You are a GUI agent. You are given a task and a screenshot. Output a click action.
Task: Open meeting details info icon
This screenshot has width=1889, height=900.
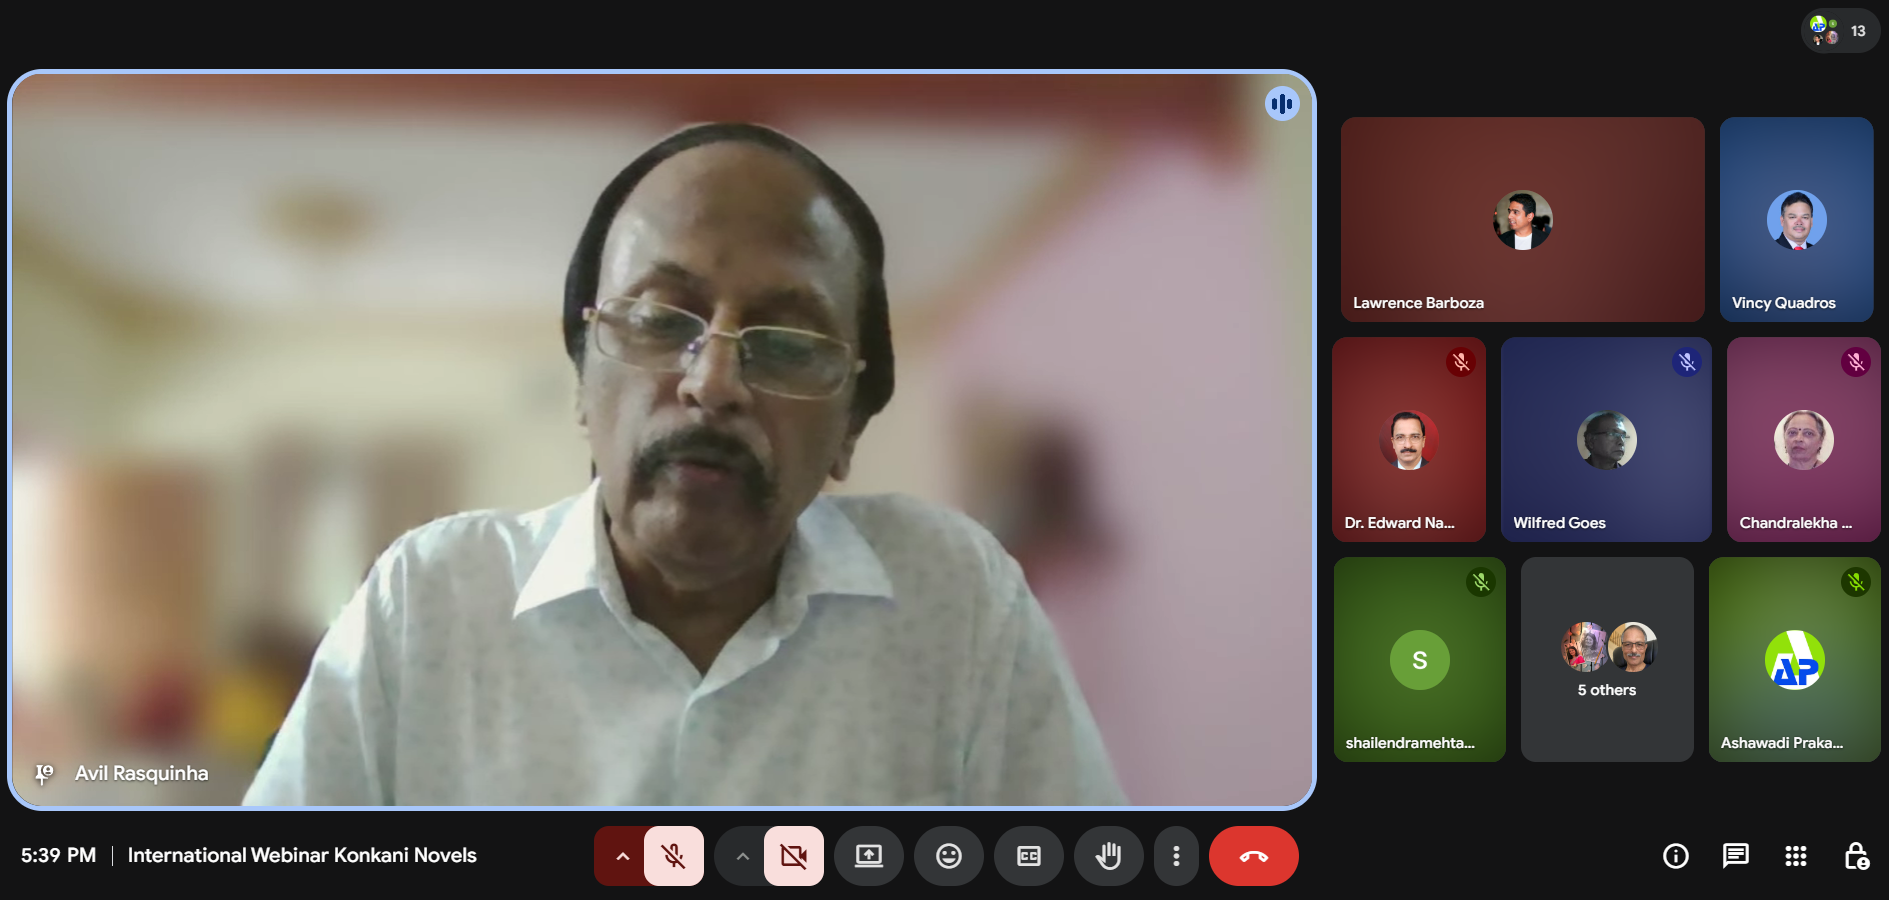click(1675, 856)
